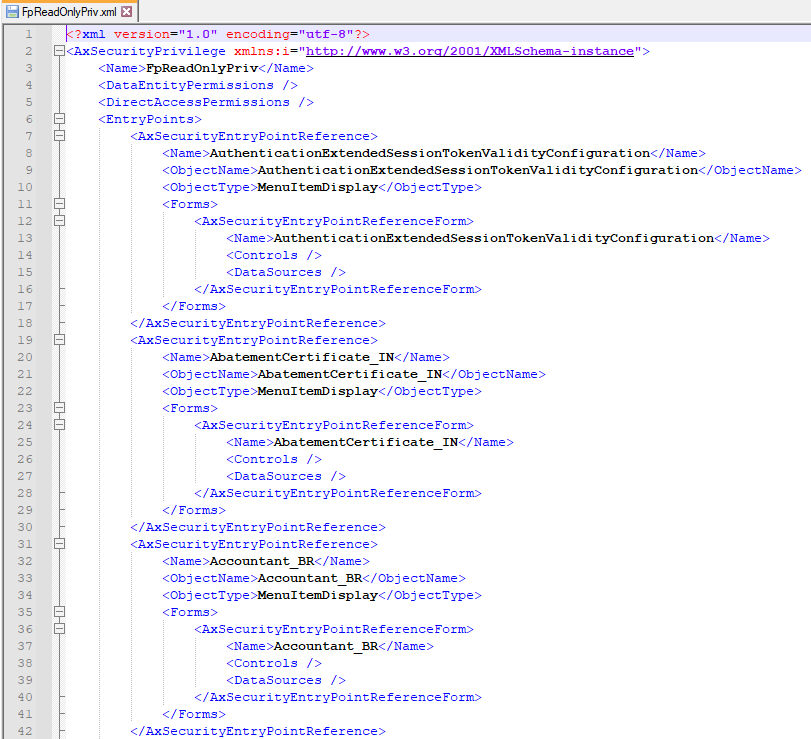
Task: Click line number 42 in margin
Action: pos(25,731)
